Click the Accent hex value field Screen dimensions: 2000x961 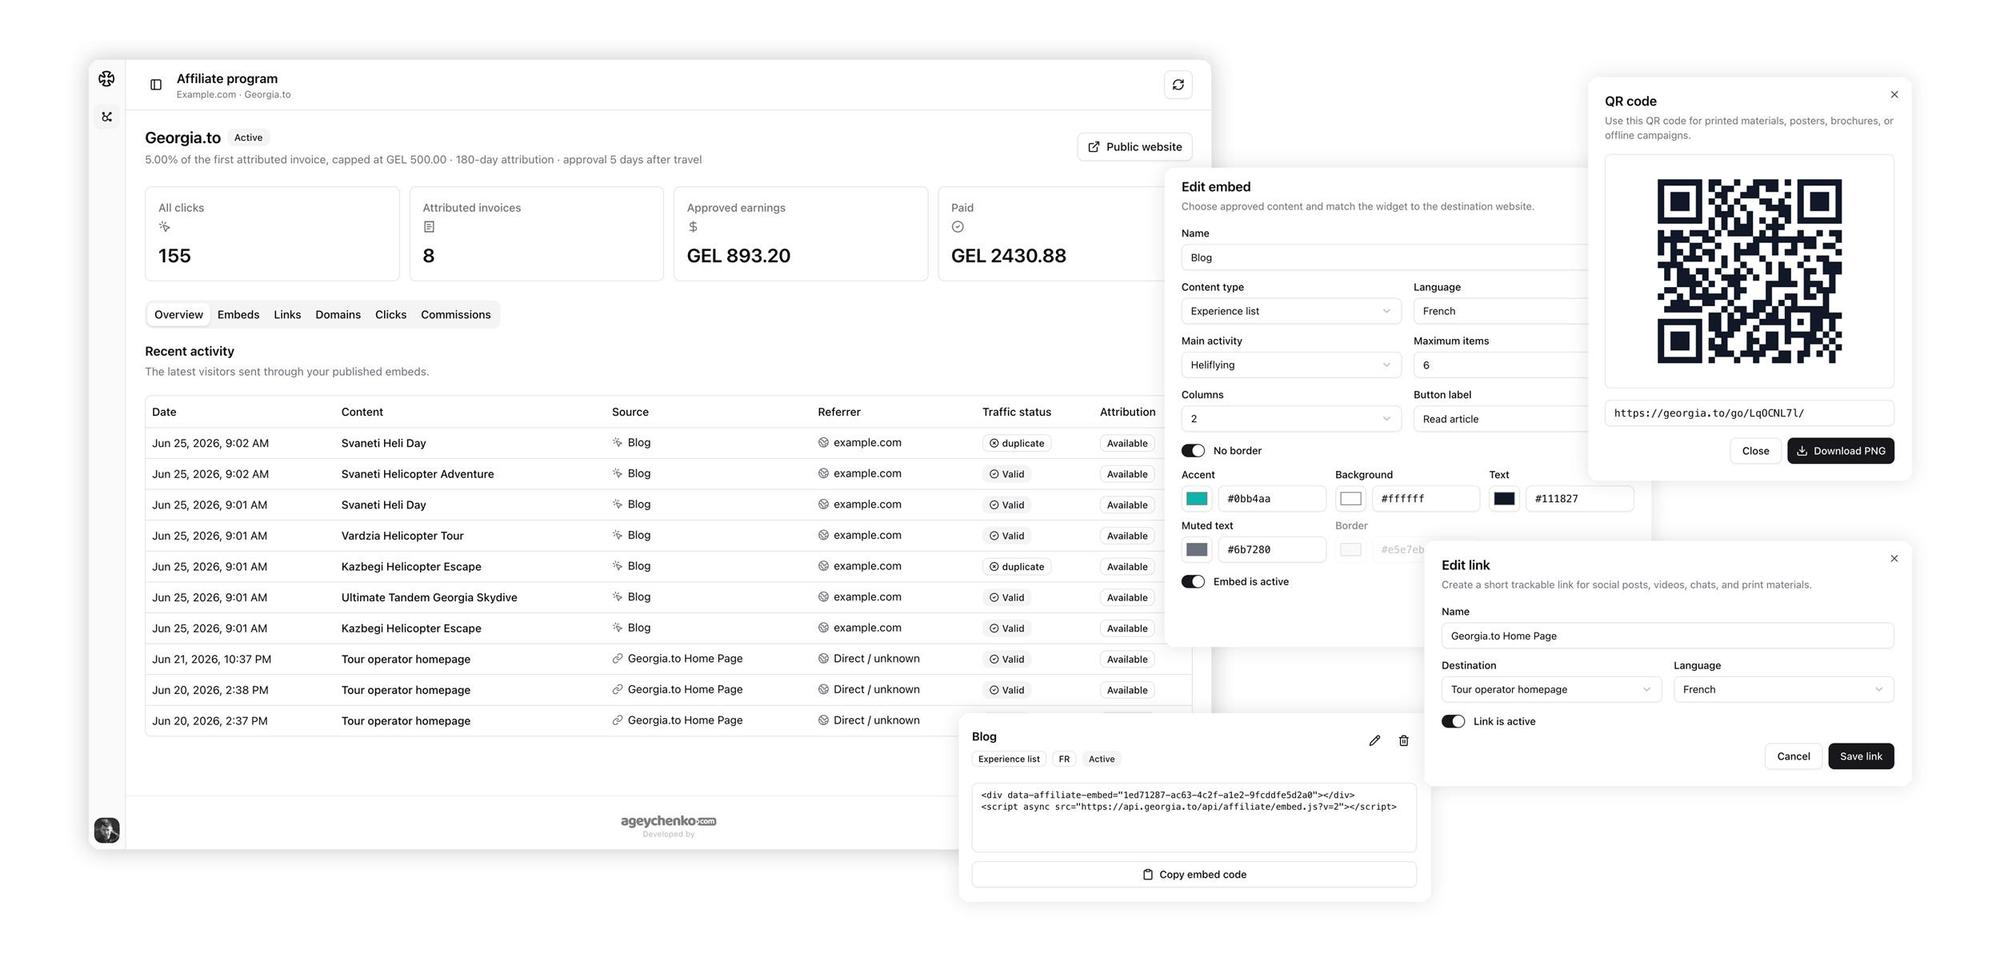pyautogui.click(x=1272, y=499)
